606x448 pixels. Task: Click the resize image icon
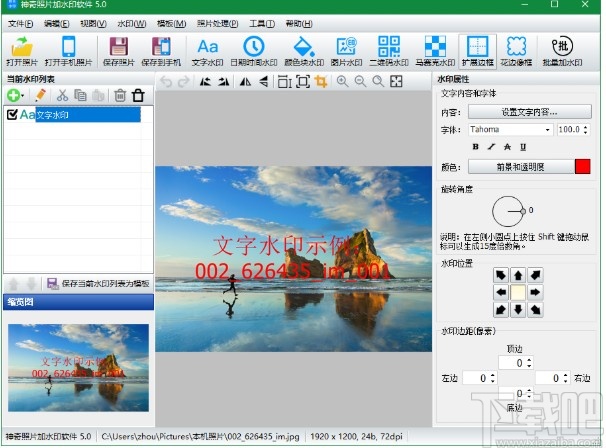284,82
